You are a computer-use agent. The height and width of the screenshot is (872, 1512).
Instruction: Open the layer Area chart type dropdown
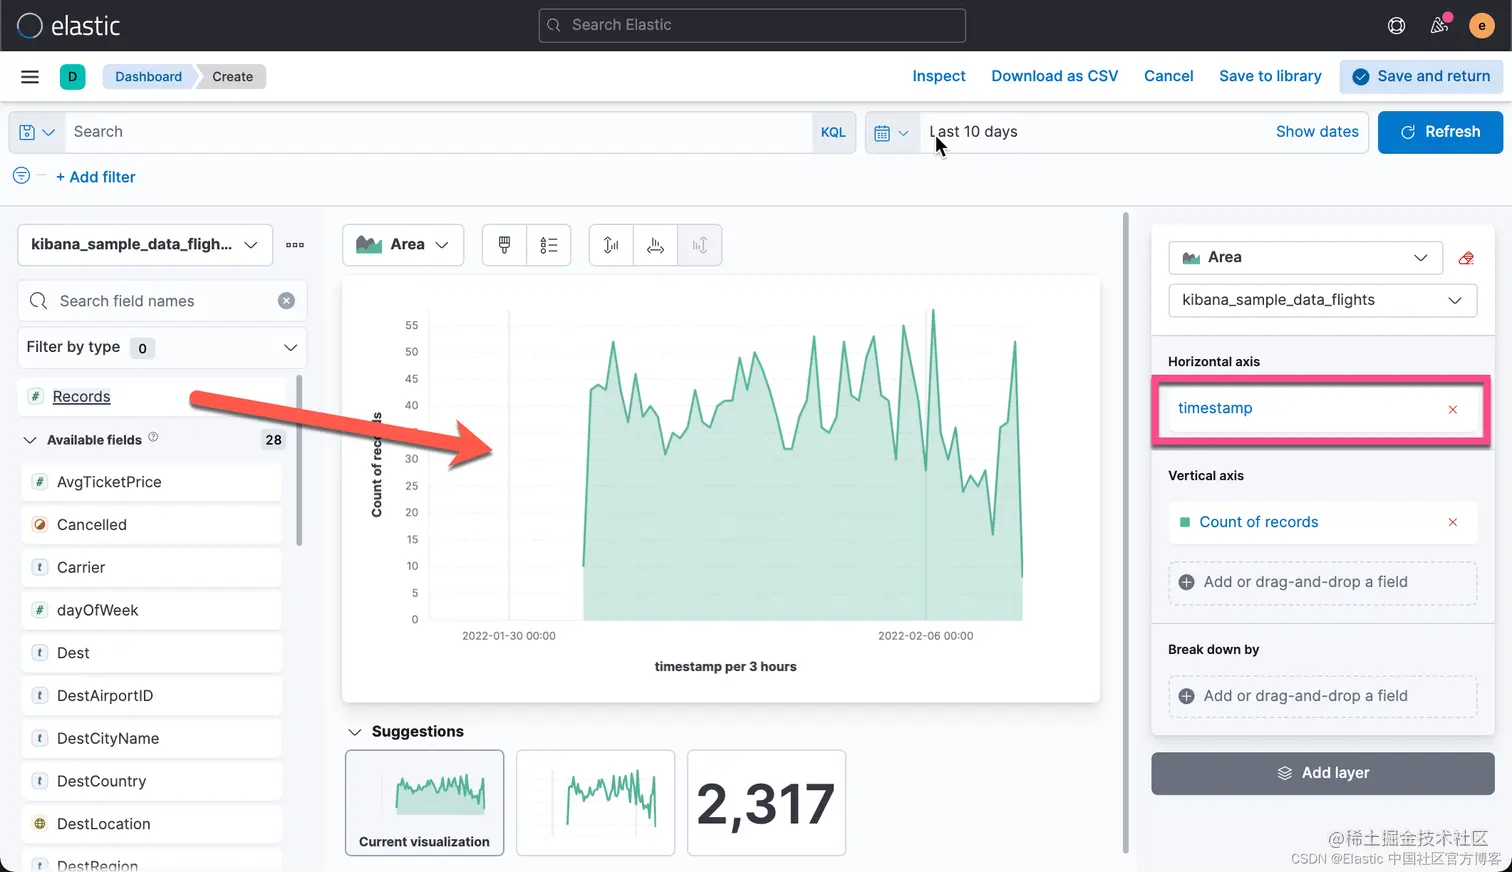(1305, 258)
